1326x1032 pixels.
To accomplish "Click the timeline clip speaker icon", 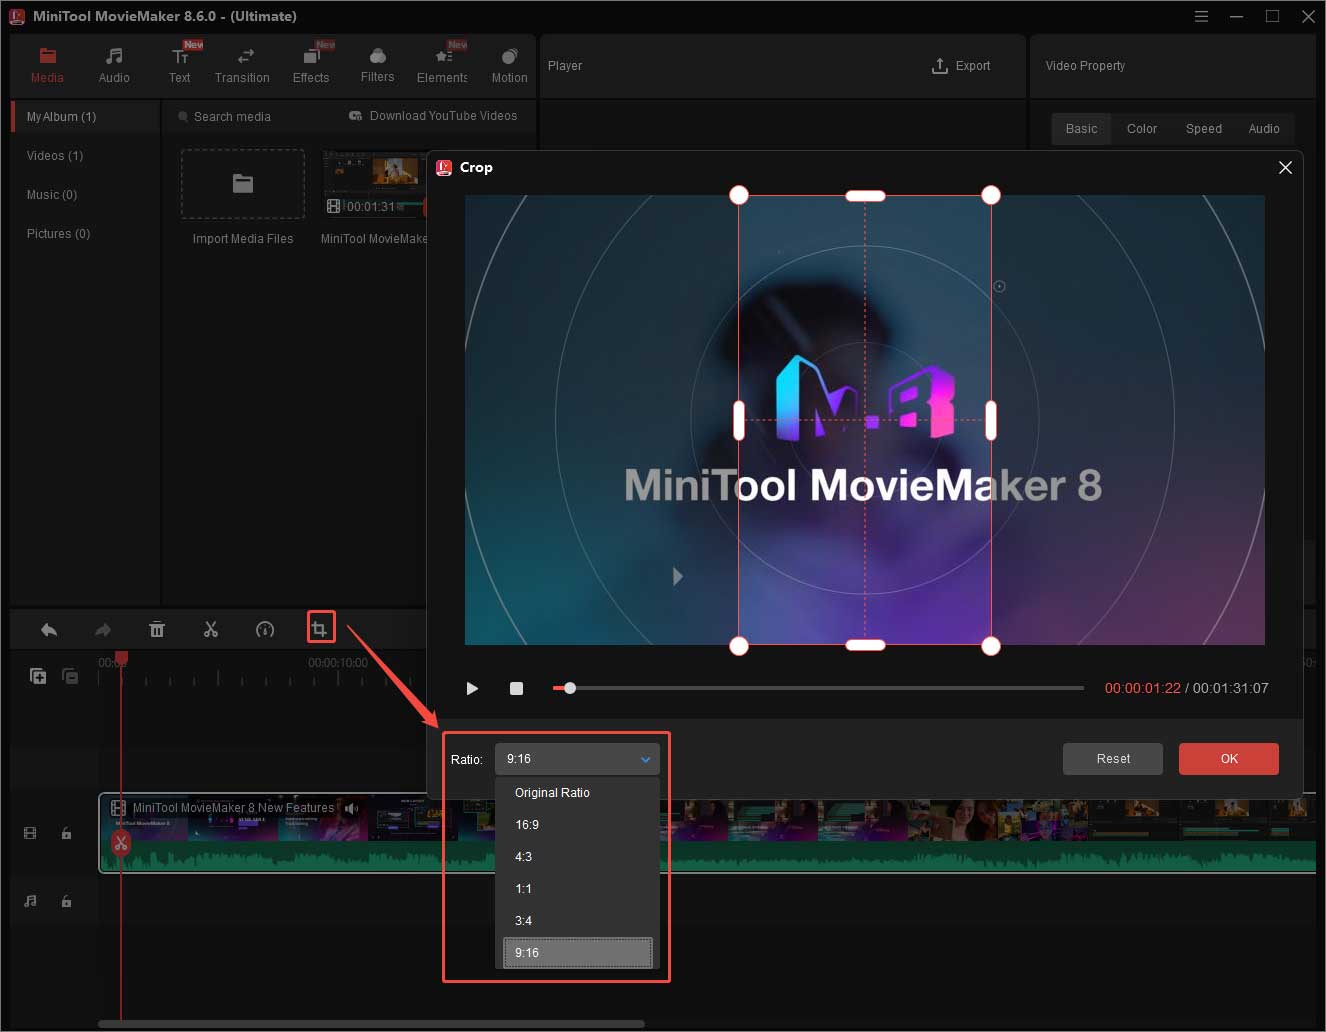I will [x=351, y=808].
